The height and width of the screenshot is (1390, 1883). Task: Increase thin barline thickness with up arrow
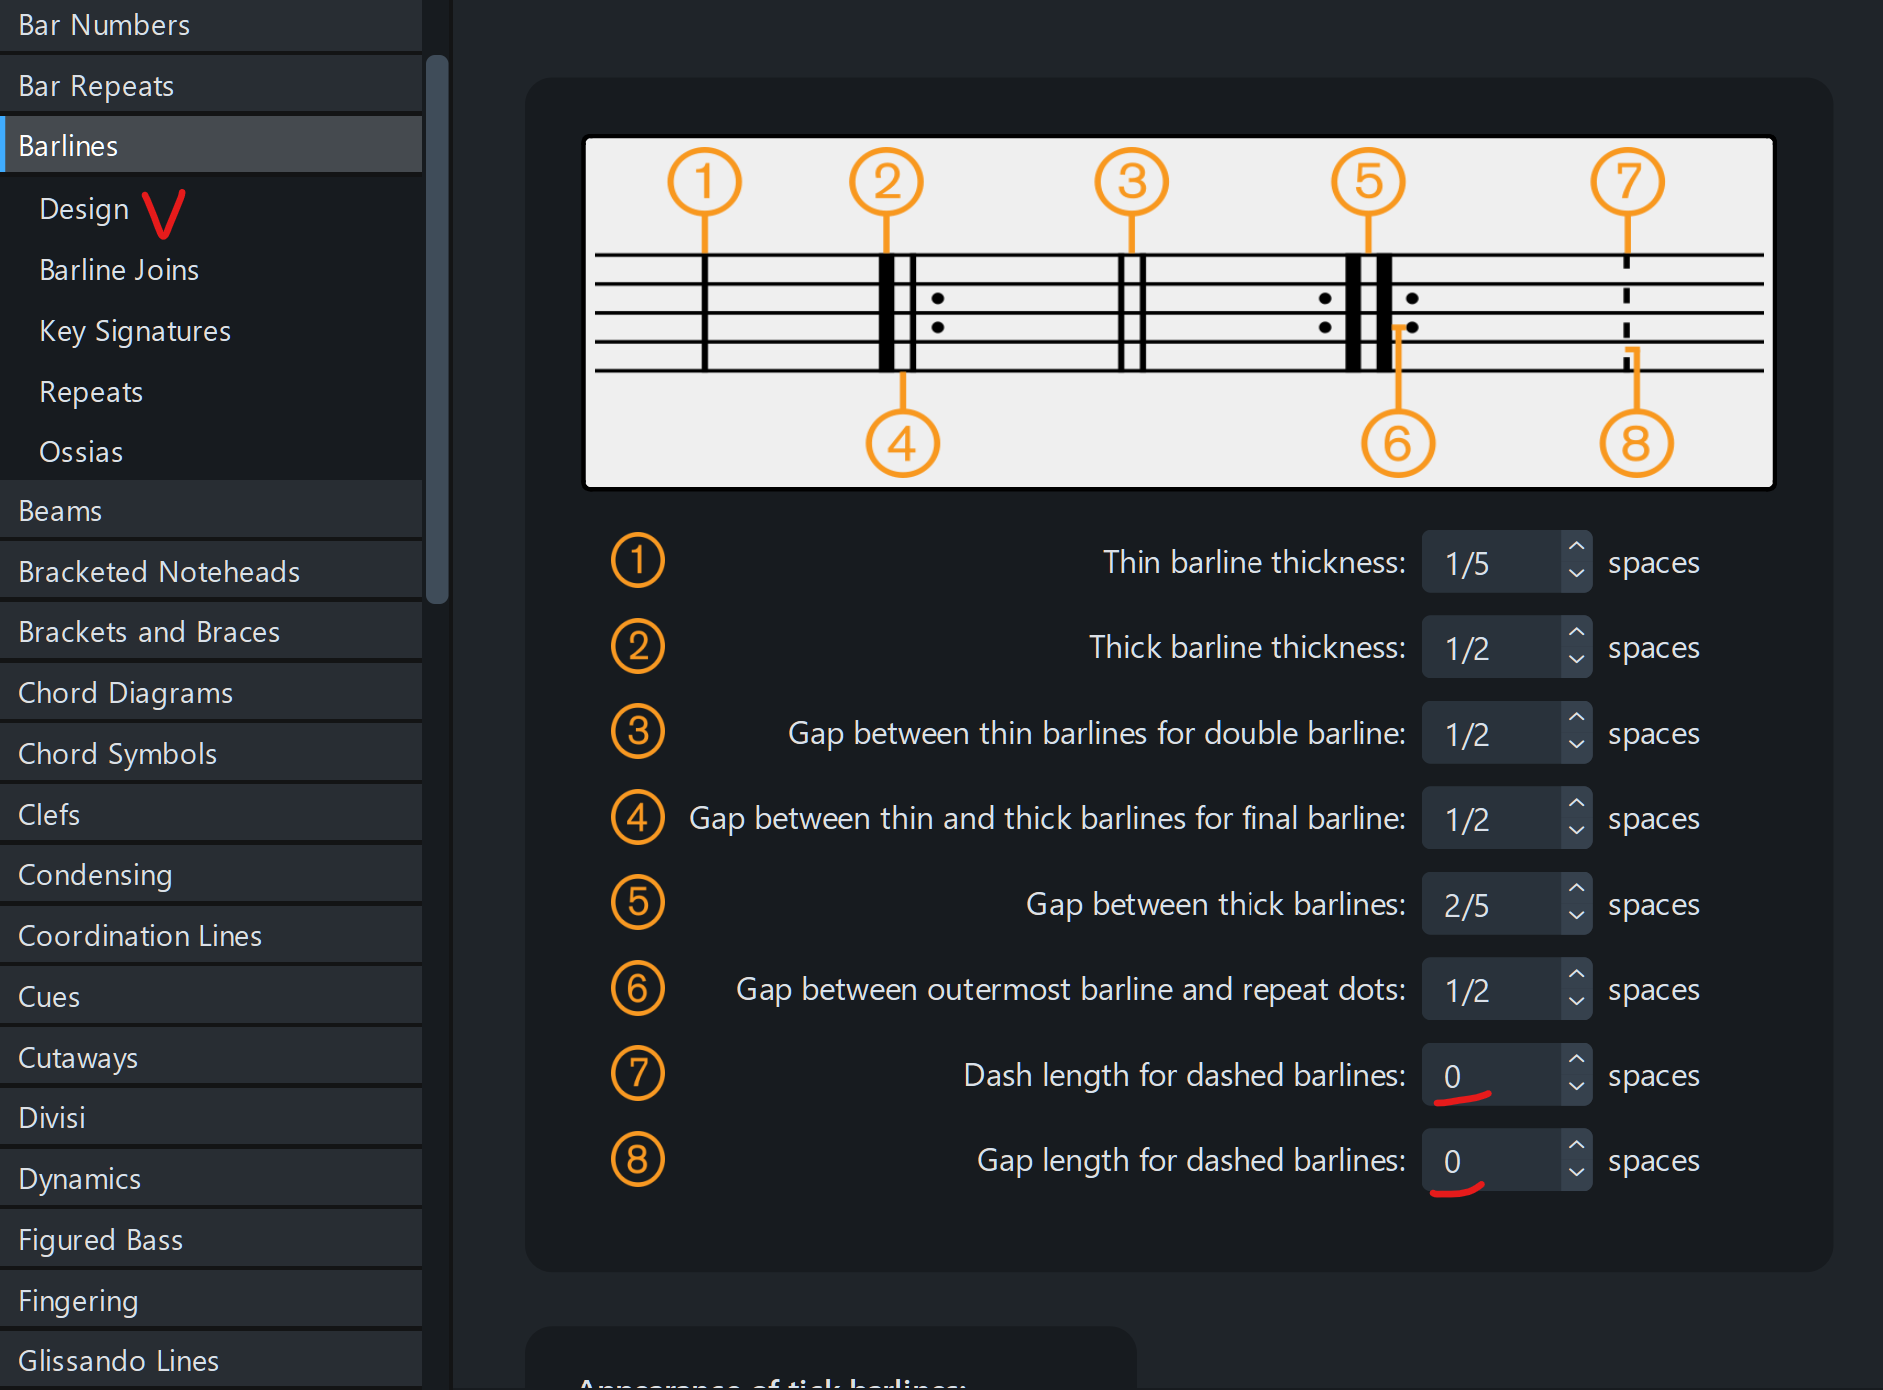[x=1576, y=547]
